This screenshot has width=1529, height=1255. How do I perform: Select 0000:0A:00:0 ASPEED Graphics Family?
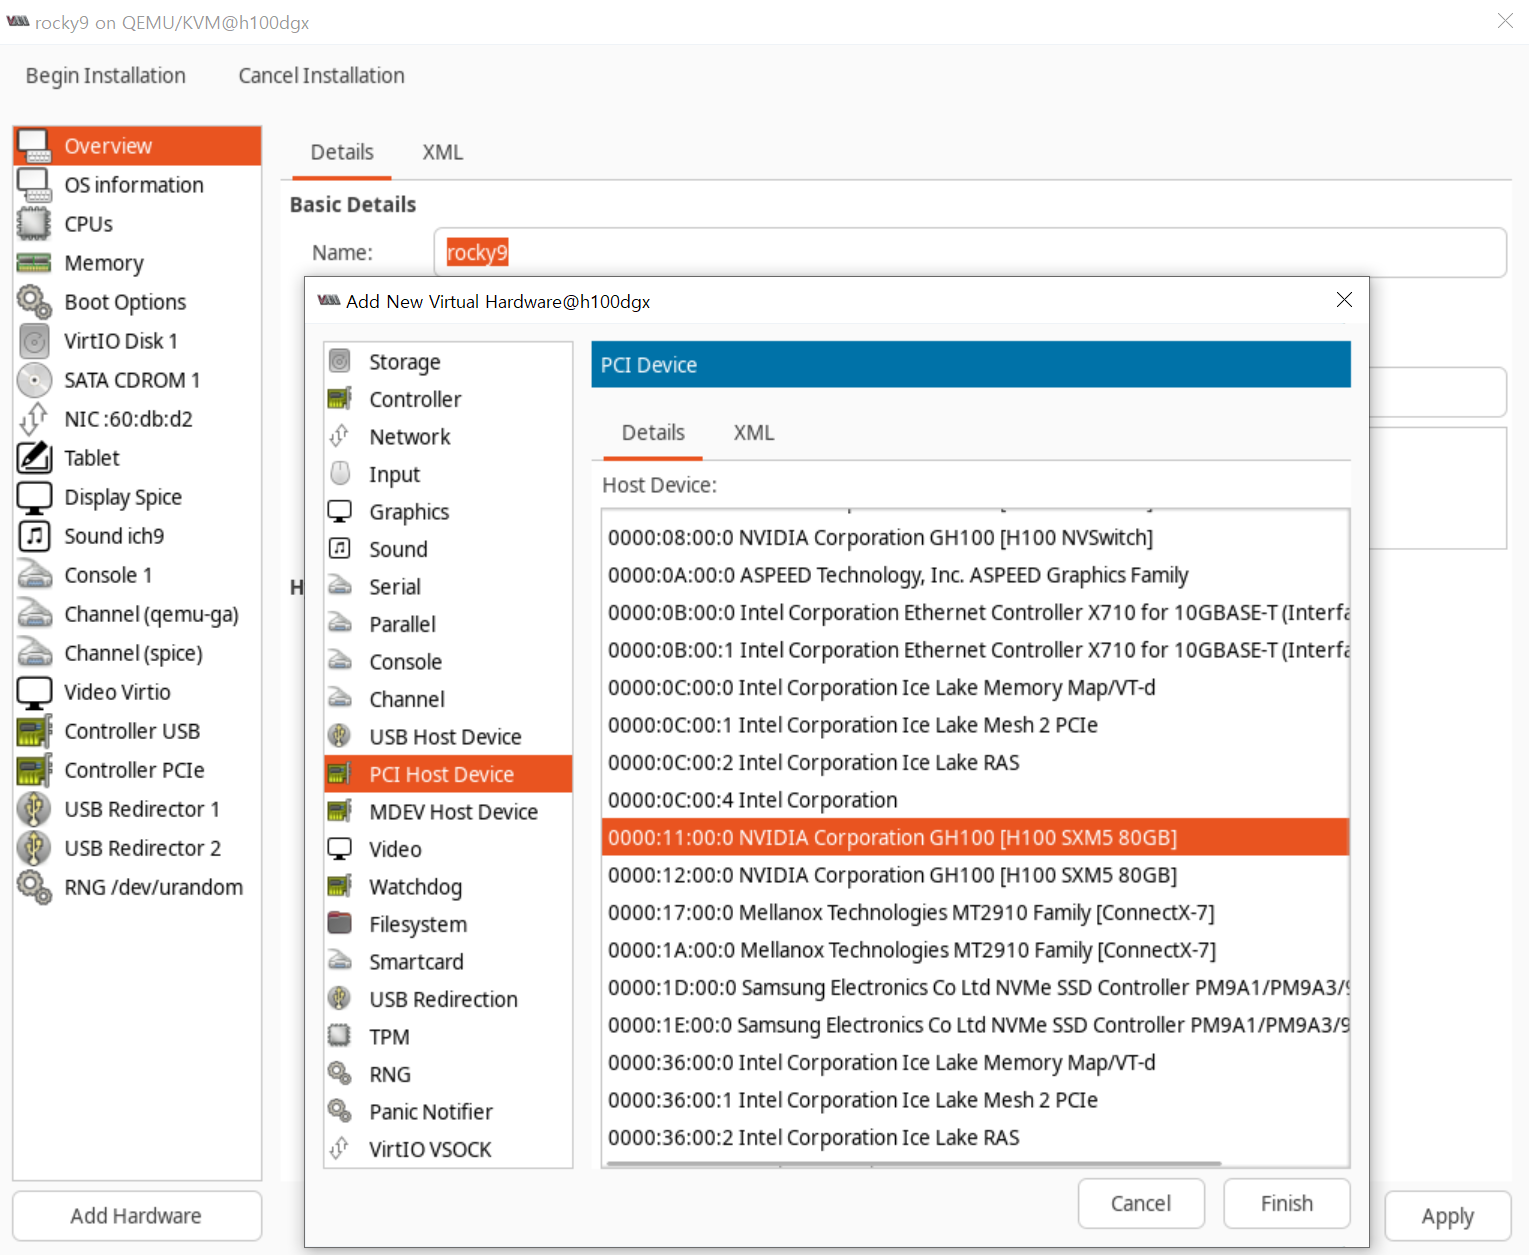pos(975,575)
